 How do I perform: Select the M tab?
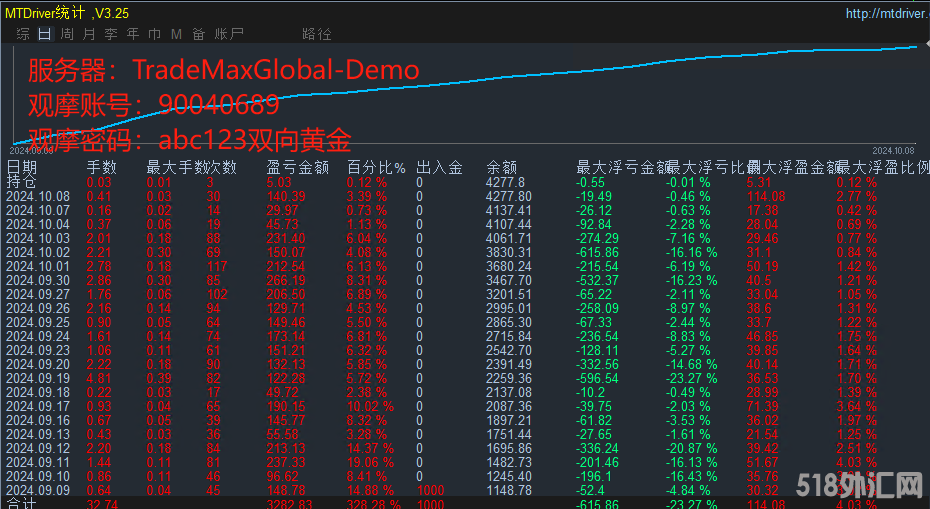[x=176, y=34]
